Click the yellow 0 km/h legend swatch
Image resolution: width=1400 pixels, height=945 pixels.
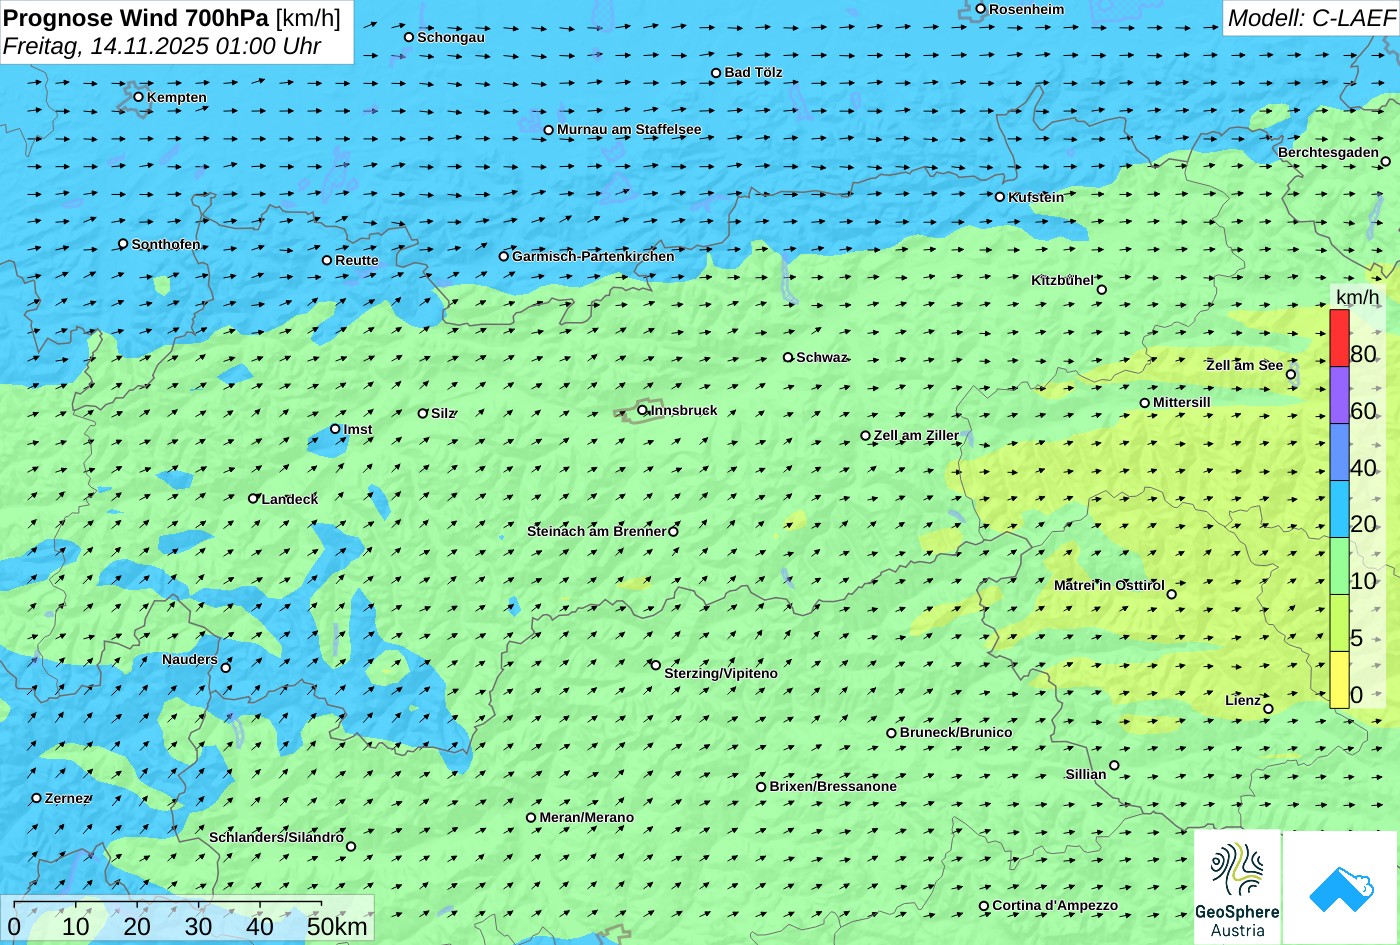(x=1339, y=680)
